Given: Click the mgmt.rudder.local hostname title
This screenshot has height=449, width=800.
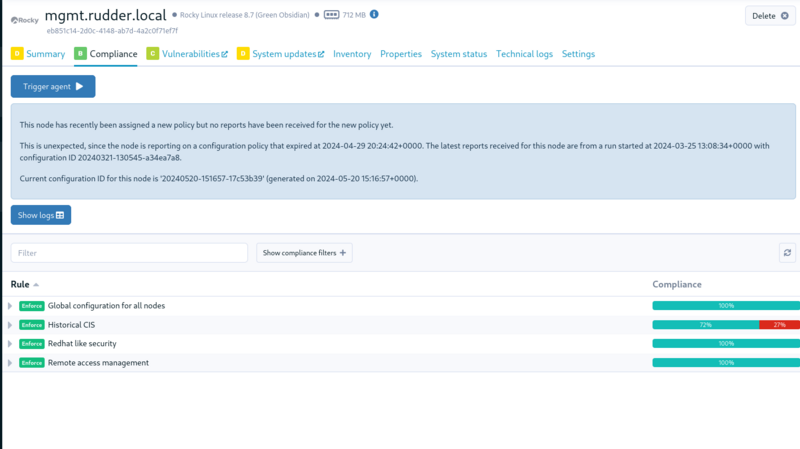Looking at the screenshot, I should [106, 15].
